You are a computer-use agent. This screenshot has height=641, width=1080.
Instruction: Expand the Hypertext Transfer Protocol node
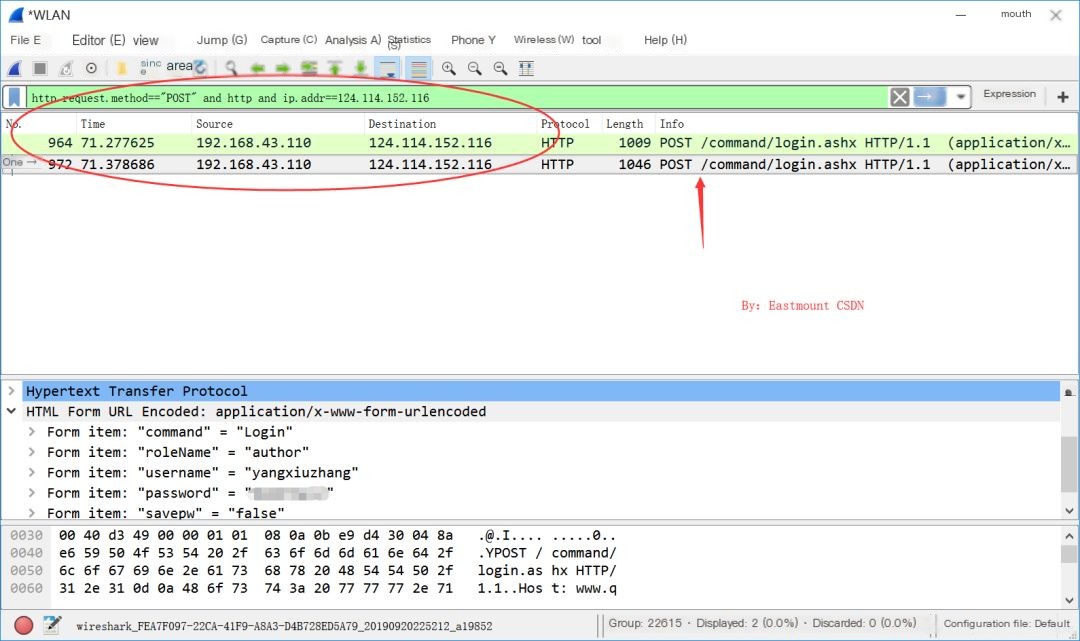(11, 391)
